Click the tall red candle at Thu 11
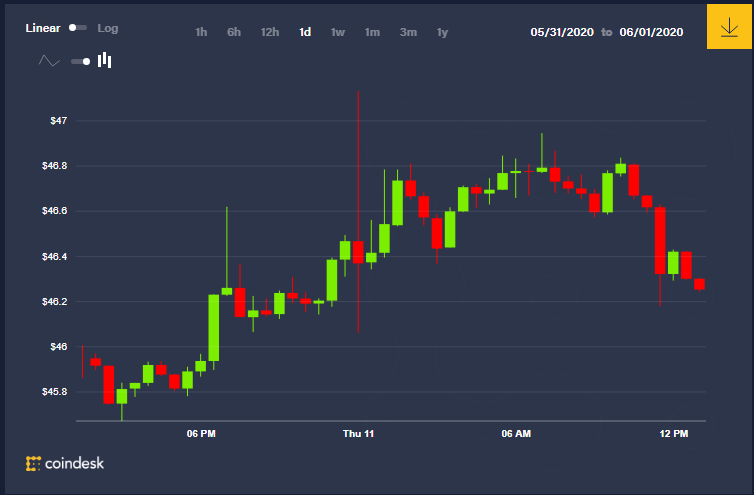Viewport: 754px width, 495px height. pyautogui.click(x=358, y=252)
